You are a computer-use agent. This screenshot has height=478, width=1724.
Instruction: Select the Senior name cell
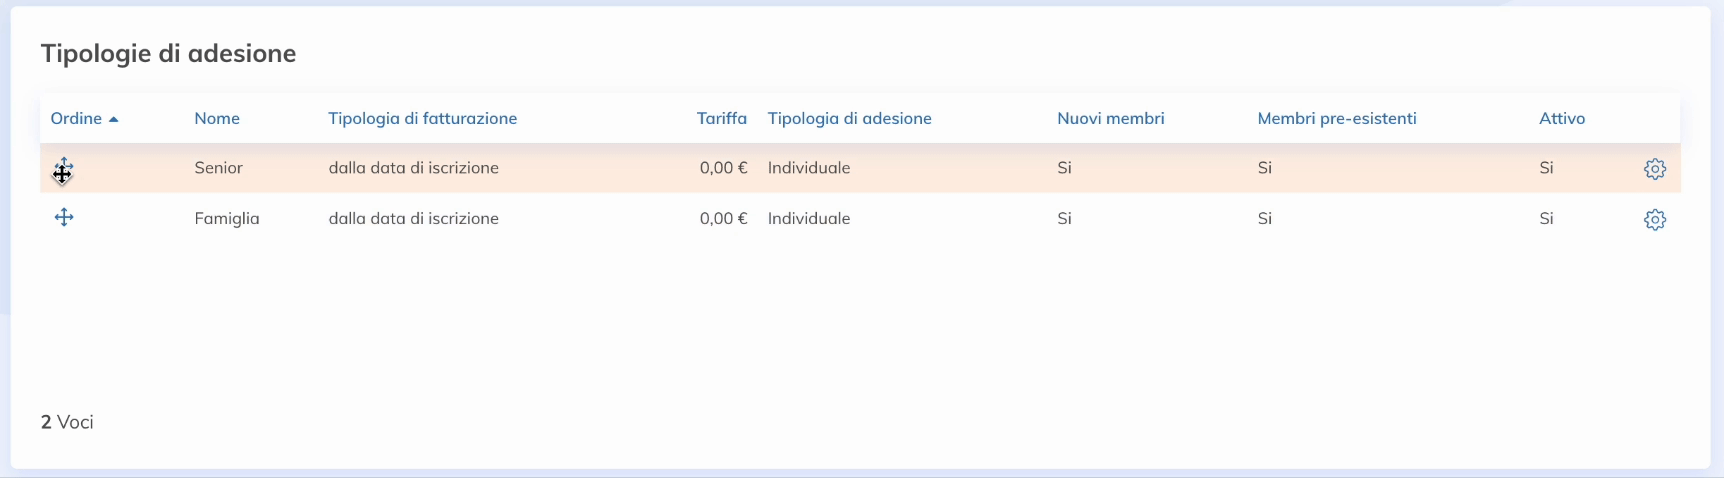[x=219, y=168]
